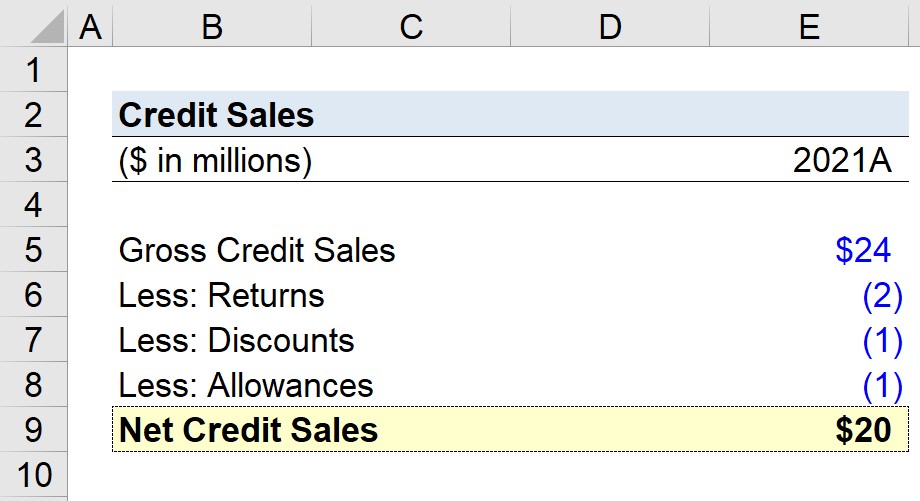This screenshot has height=501, width=920.
Task: Select row 1 header
Action: click(x=33, y=70)
